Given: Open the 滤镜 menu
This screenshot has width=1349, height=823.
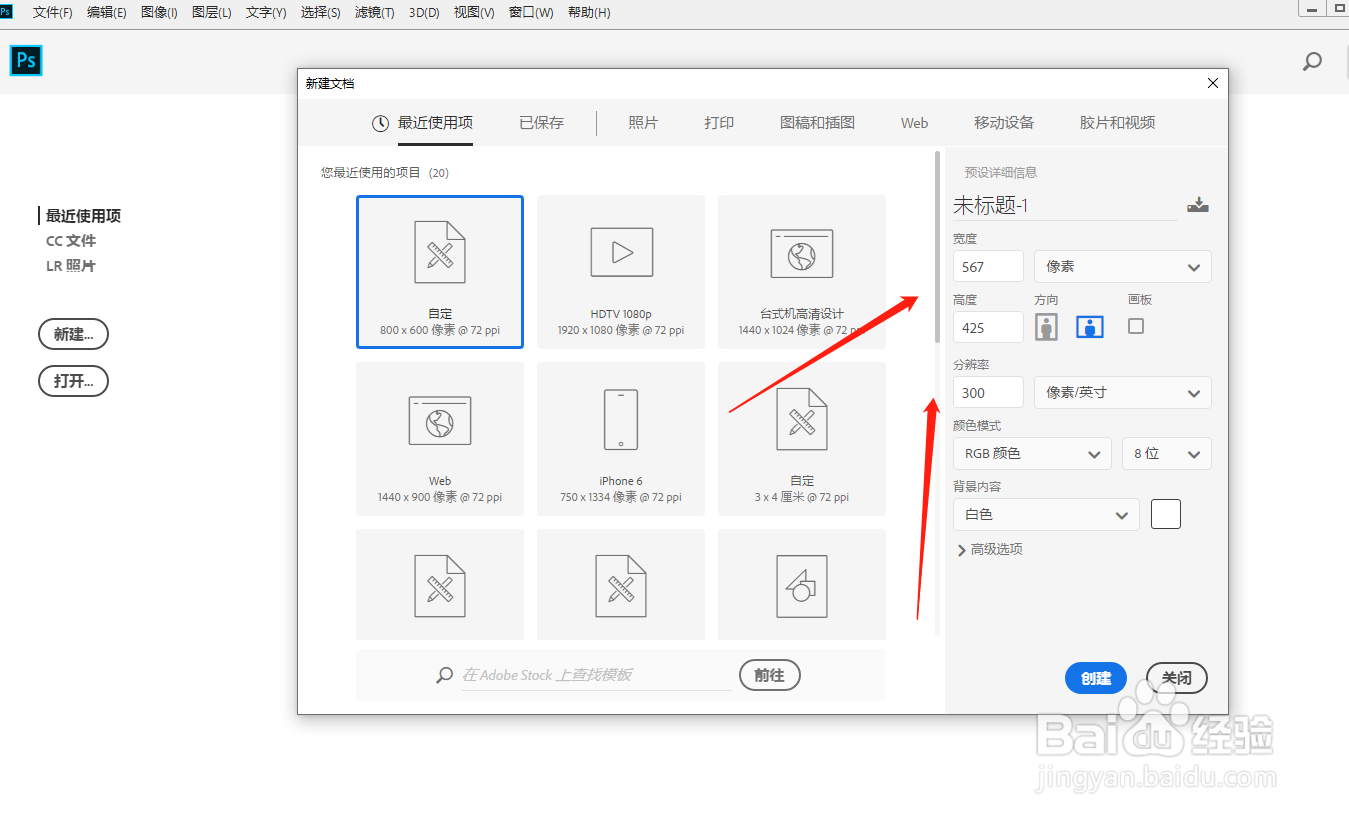Looking at the screenshot, I should tap(374, 13).
